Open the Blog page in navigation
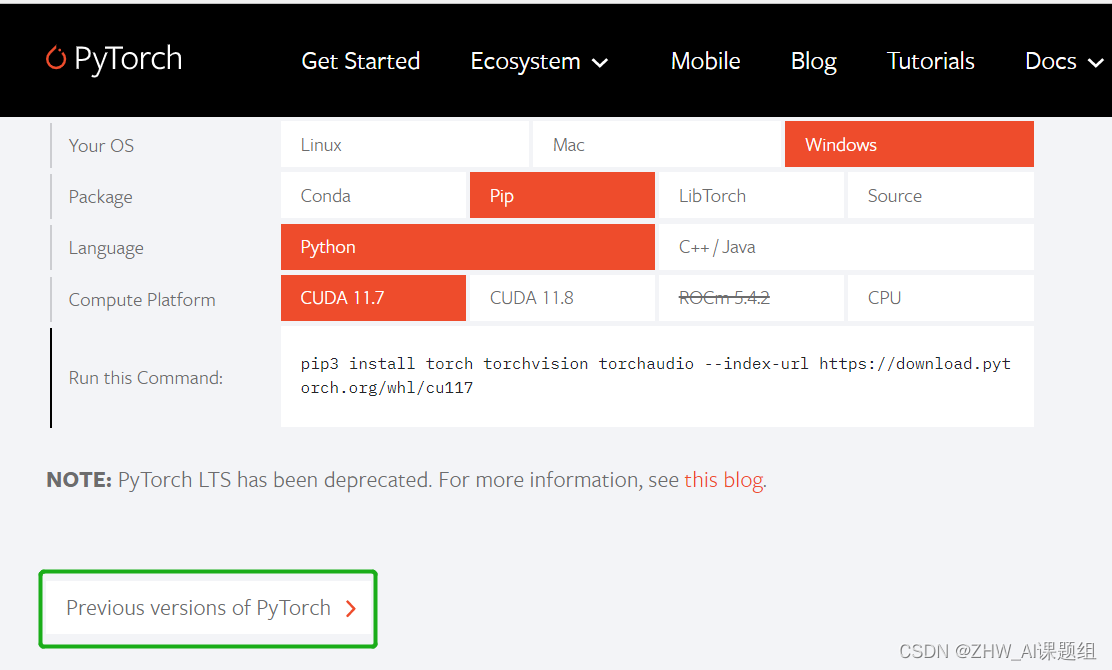The width and height of the screenshot is (1112, 670). point(813,62)
